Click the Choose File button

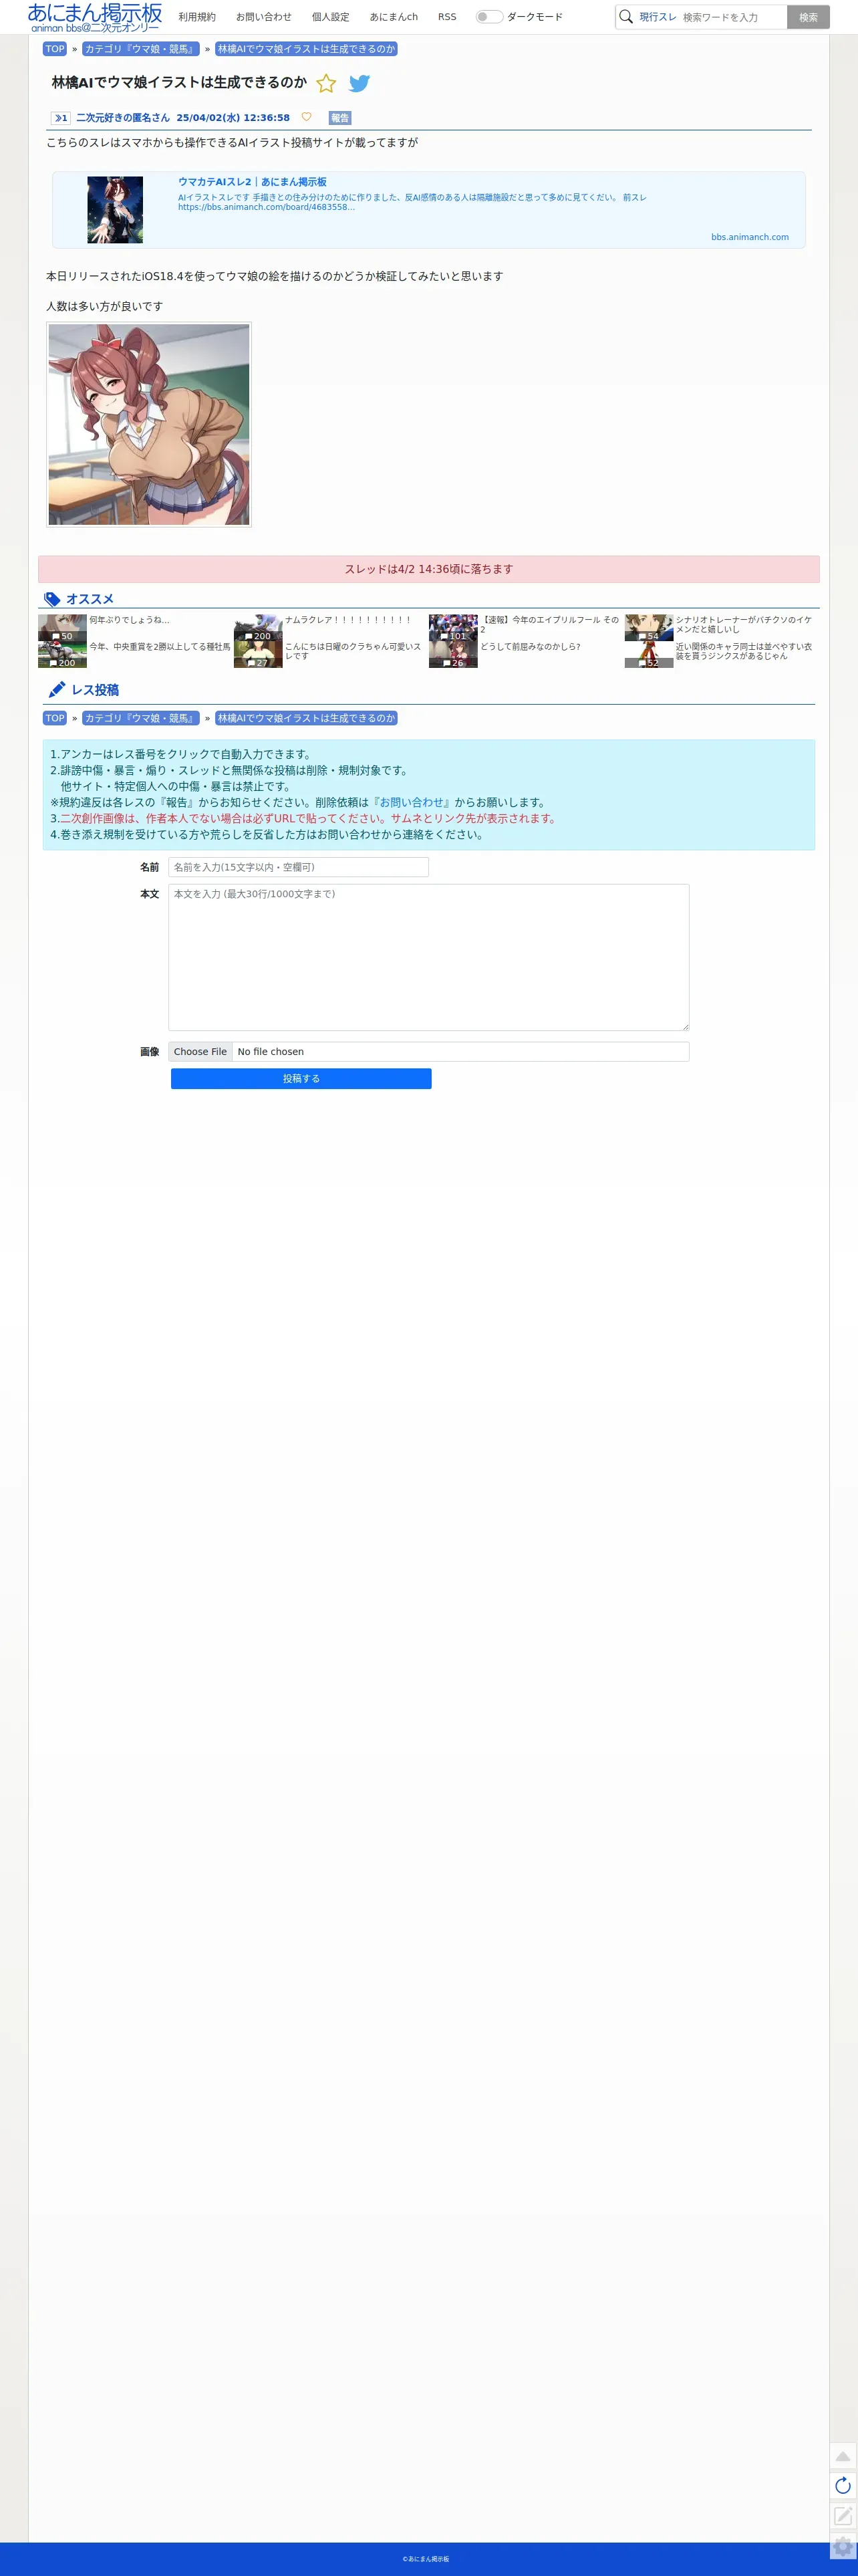click(x=200, y=1051)
